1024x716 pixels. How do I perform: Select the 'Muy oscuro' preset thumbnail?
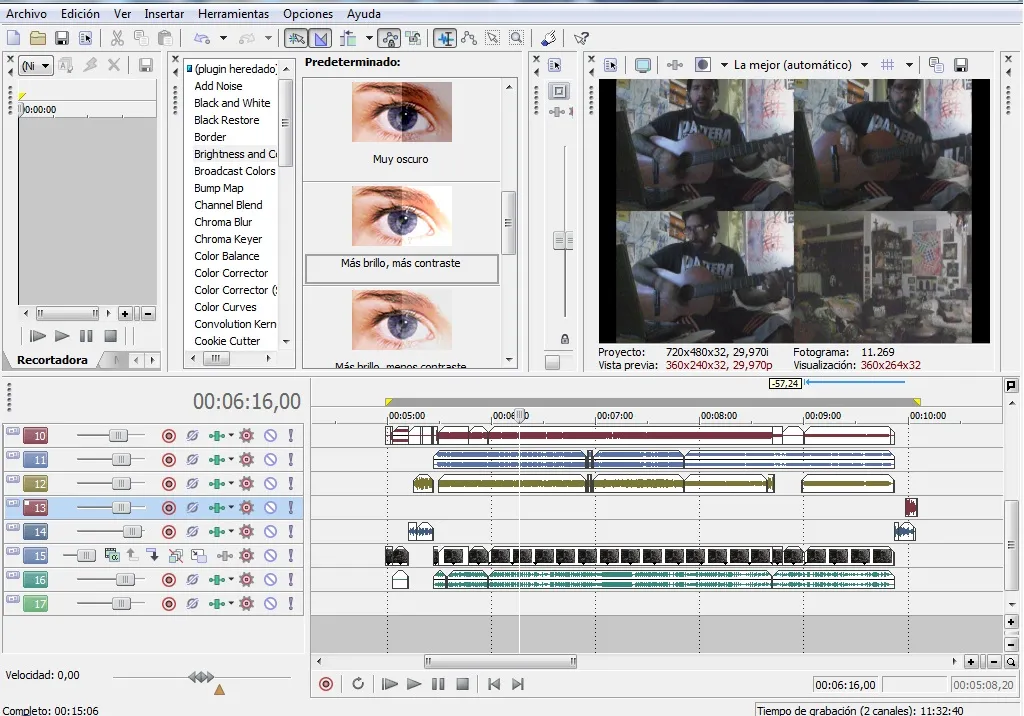[x=401, y=112]
